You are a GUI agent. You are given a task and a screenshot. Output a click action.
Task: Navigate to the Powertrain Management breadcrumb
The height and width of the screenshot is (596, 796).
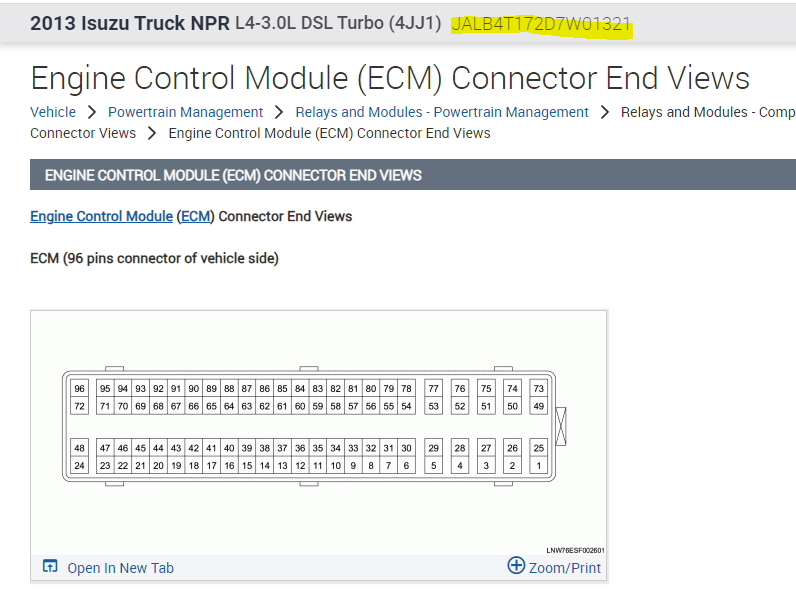[x=185, y=112]
